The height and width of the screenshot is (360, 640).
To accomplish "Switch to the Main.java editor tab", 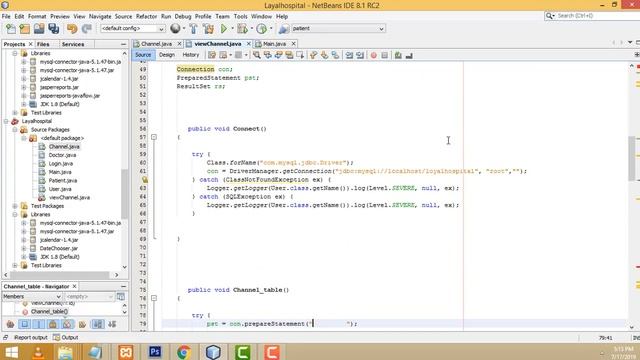I will pos(274,44).
